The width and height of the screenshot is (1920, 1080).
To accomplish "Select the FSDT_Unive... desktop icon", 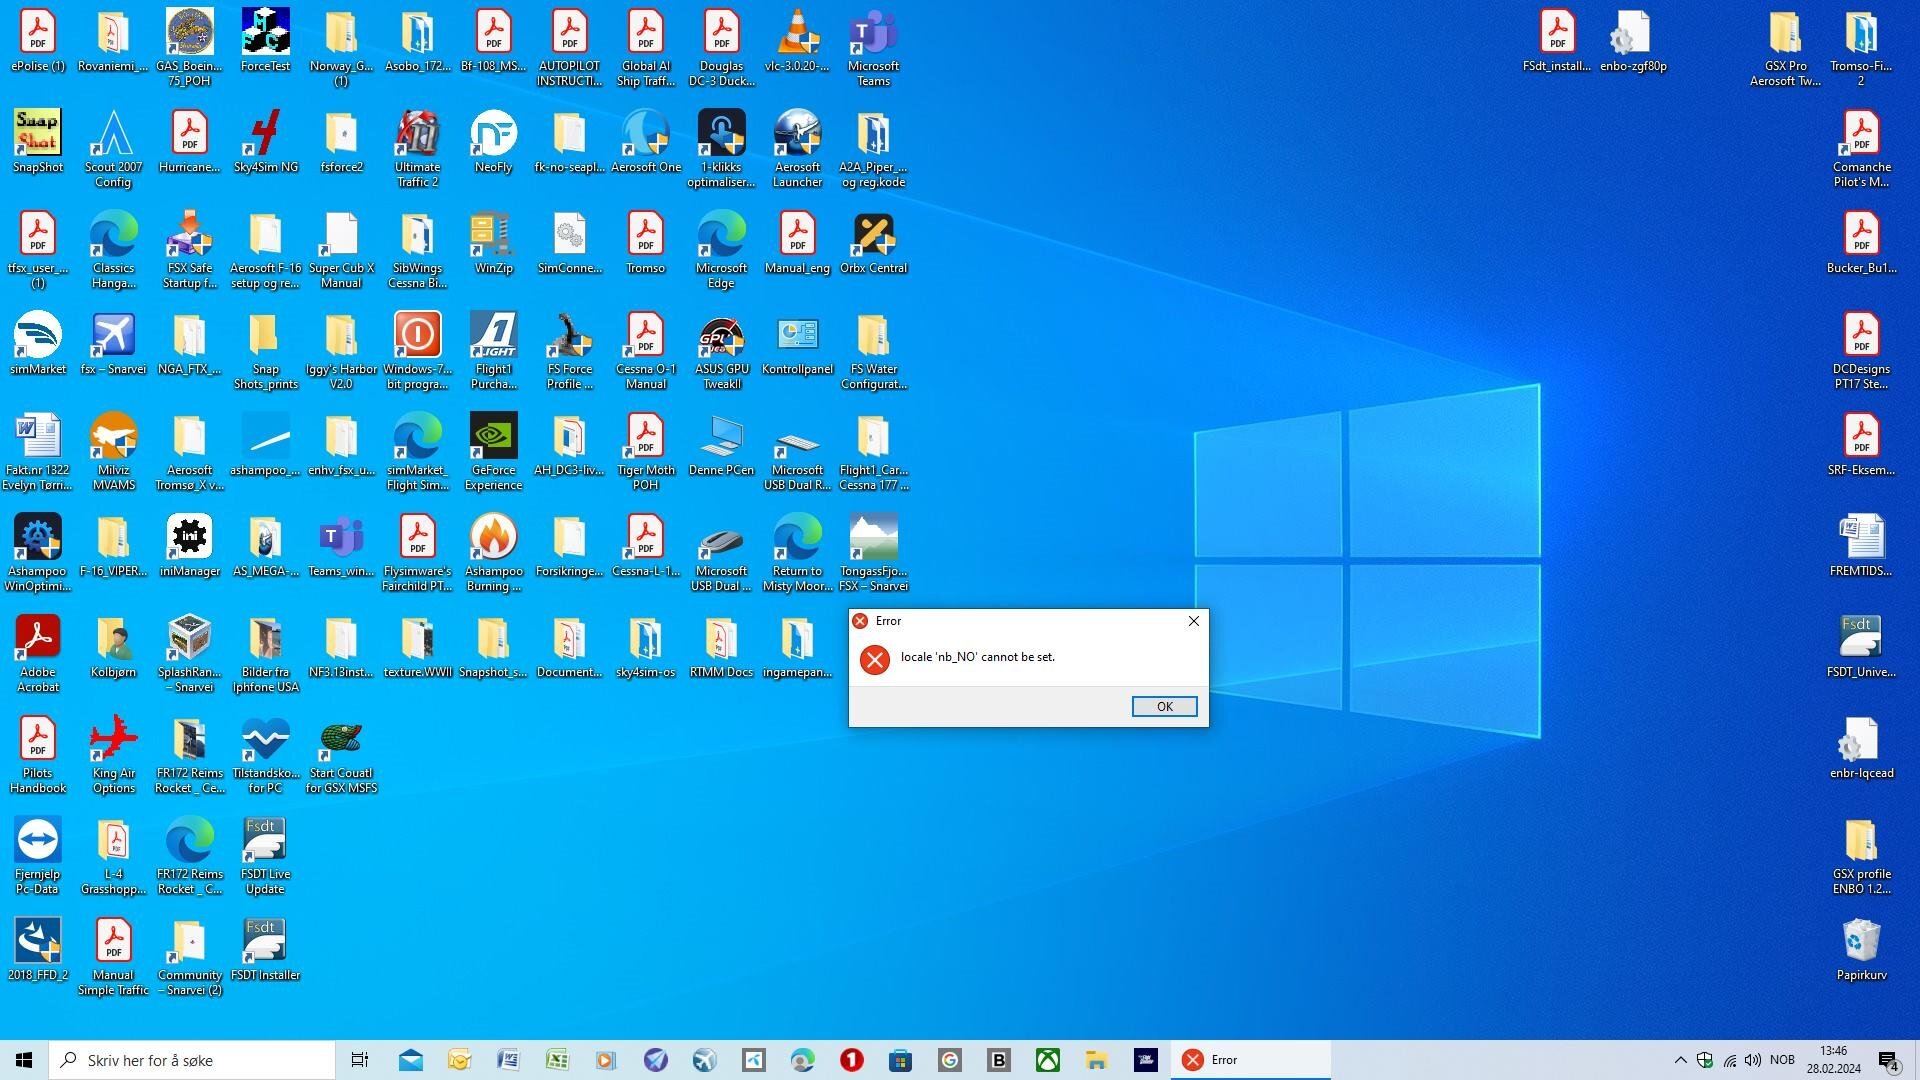I will click(x=1861, y=647).
